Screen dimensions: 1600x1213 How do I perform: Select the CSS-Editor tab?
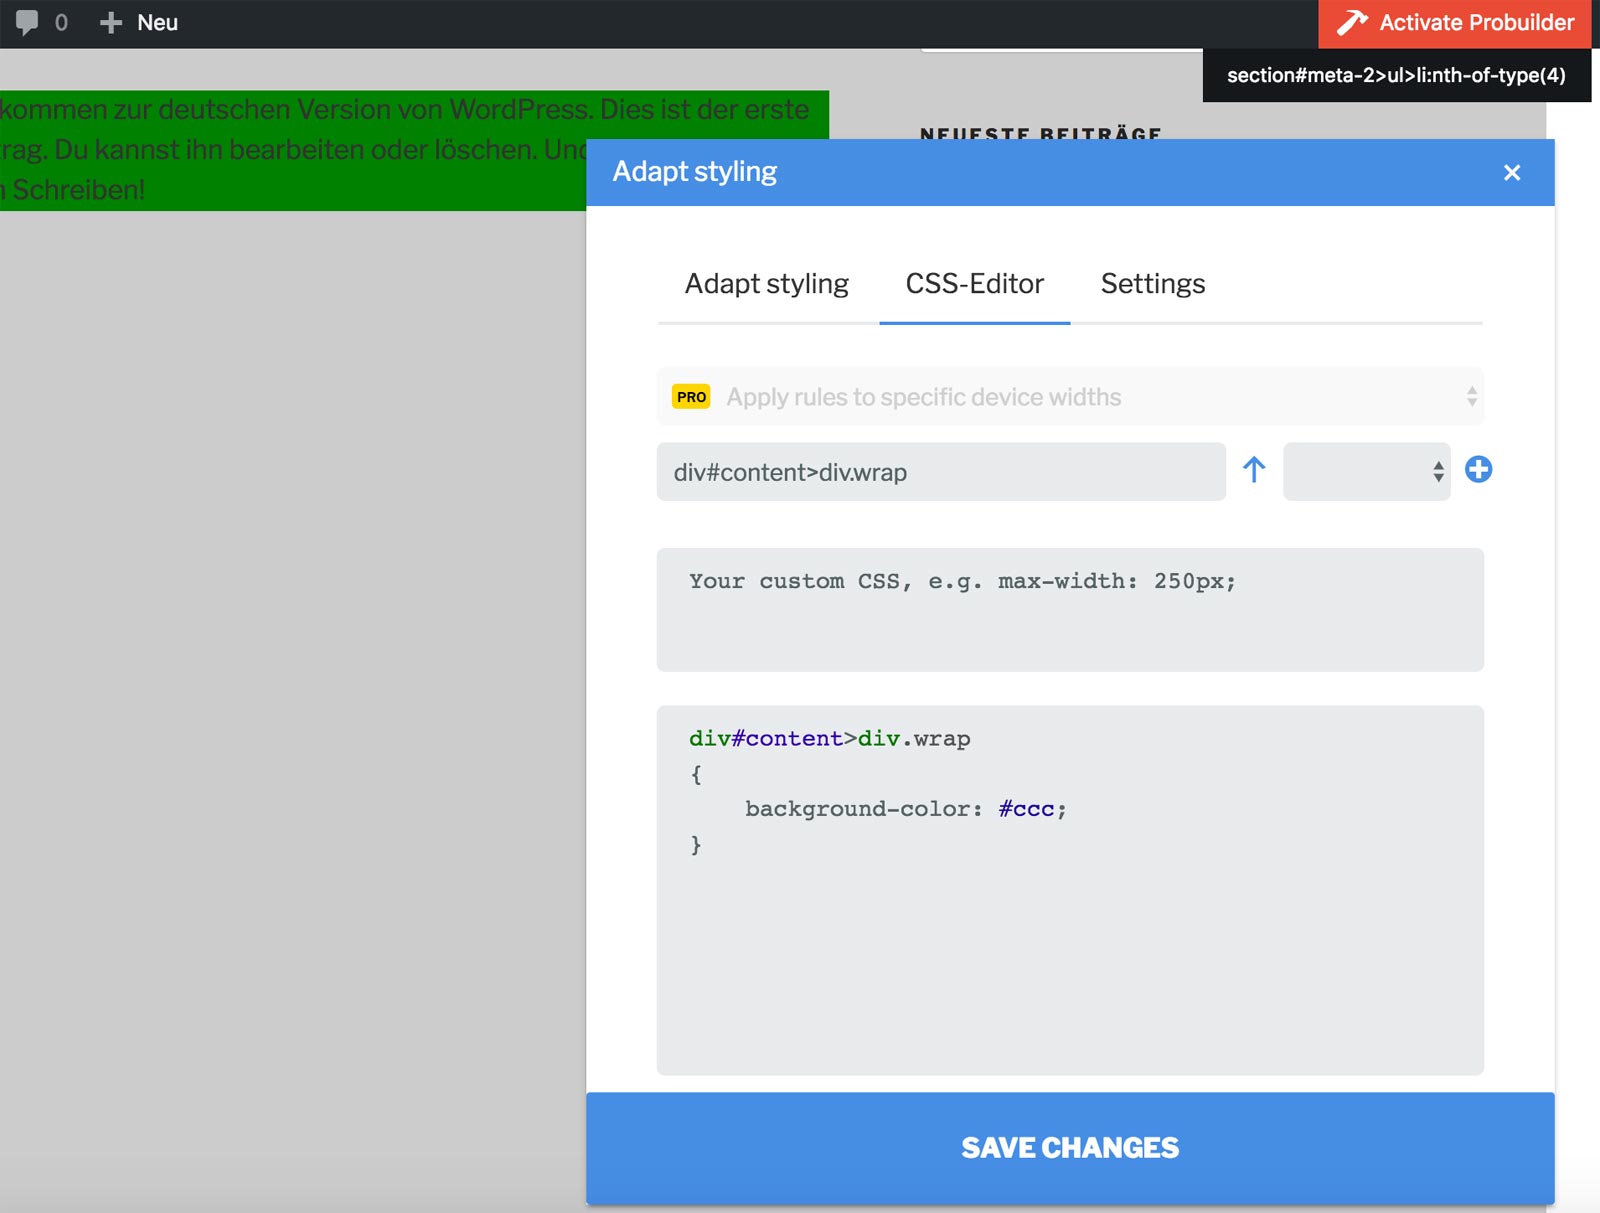click(x=975, y=284)
